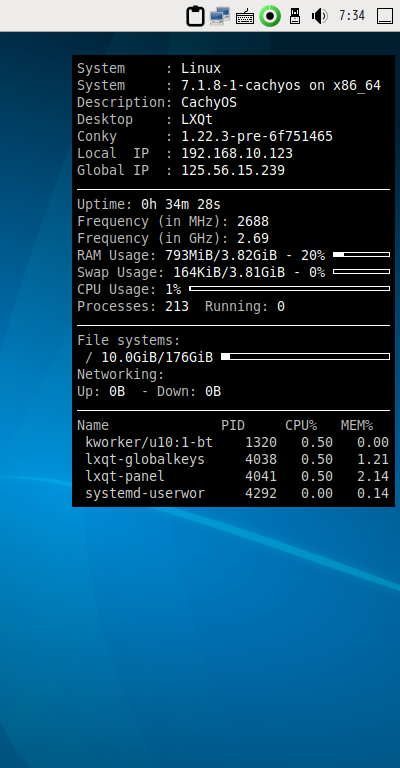This screenshot has width=400, height=768.
Task: Click the local IP 192.168.10.123
Action: [x=237, y=153]
